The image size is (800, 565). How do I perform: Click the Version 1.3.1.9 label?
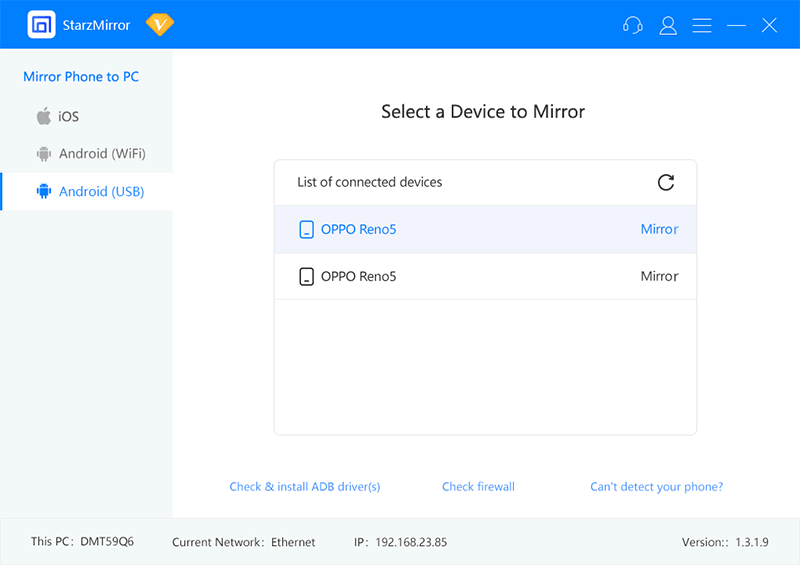[725, 542]
